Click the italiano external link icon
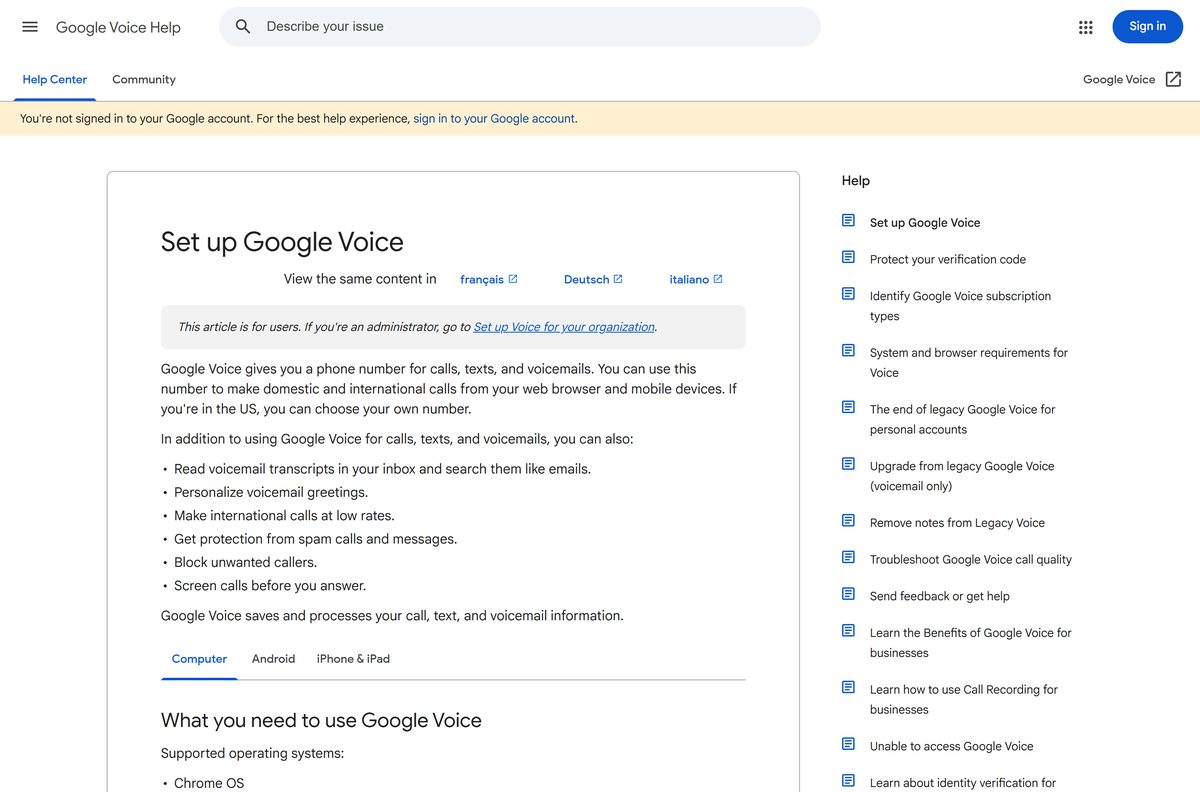Screen dimensions: 1200x792 [718, 279]
